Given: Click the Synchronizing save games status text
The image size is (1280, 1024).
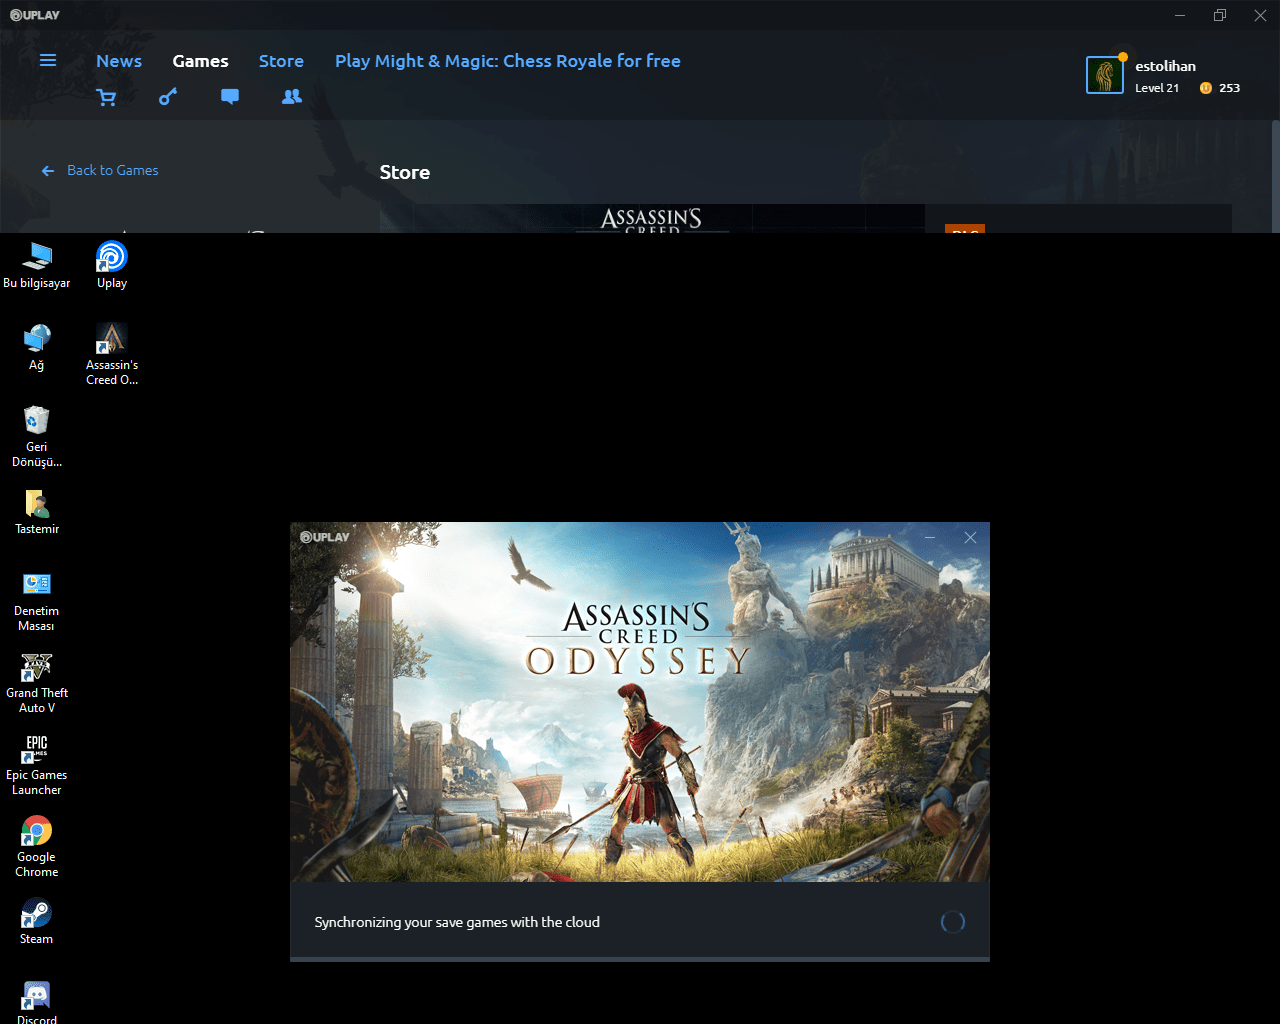Looking at the screenshot, I should [457, 922].
